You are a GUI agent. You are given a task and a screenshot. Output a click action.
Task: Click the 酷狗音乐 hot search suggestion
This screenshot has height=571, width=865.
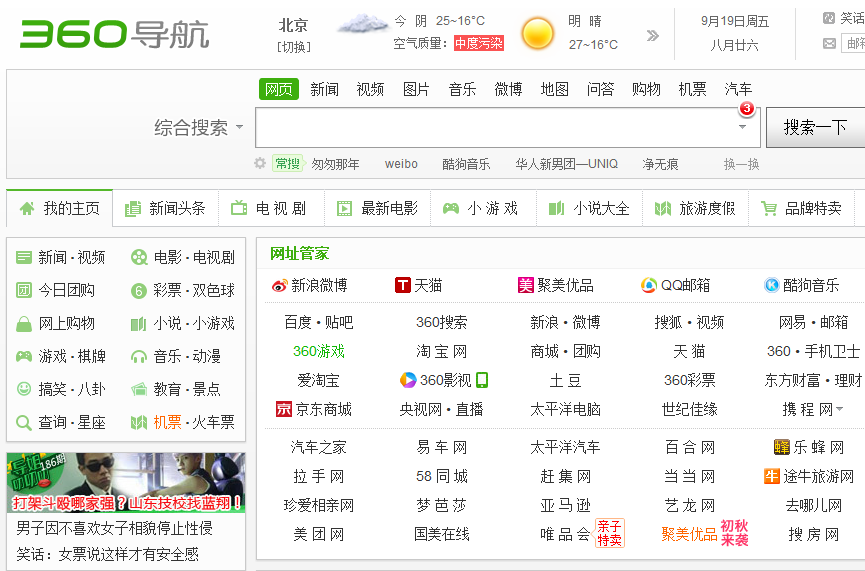click(x=466, y=164)
